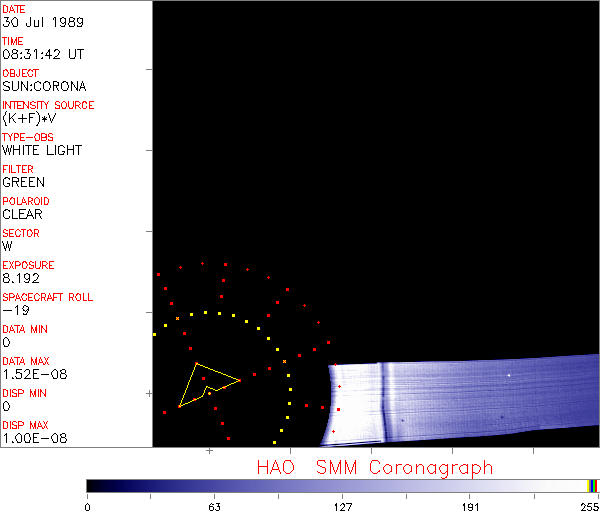Click the SECTOR label in the info panel
The height and width of the screenshot is (512, 600).
[22, 233]
